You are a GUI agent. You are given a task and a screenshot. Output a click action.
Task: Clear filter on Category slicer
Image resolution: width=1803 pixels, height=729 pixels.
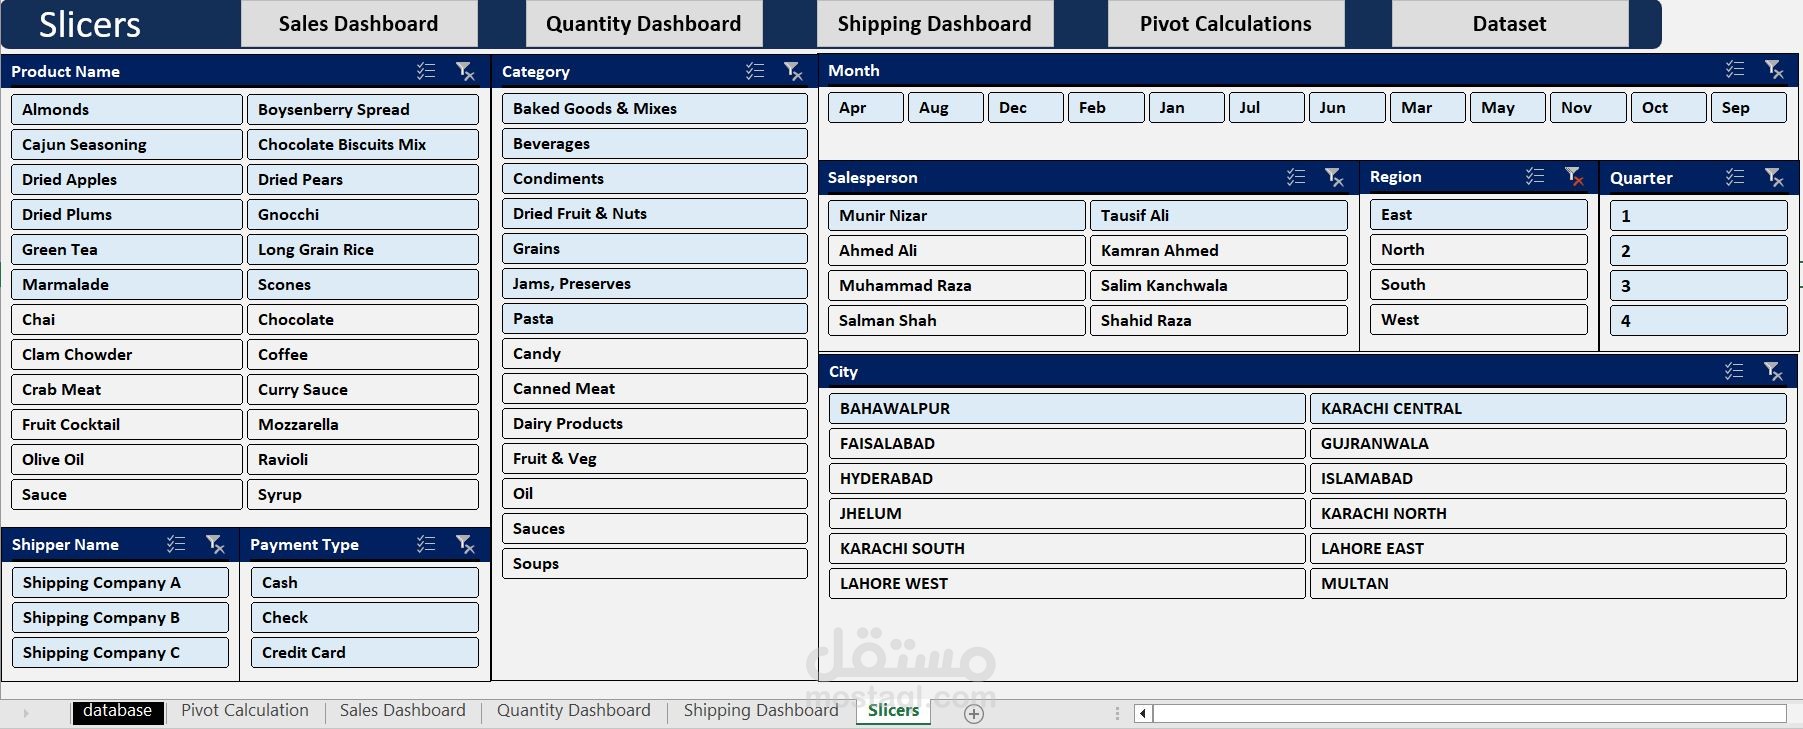[x=793, y=71]
